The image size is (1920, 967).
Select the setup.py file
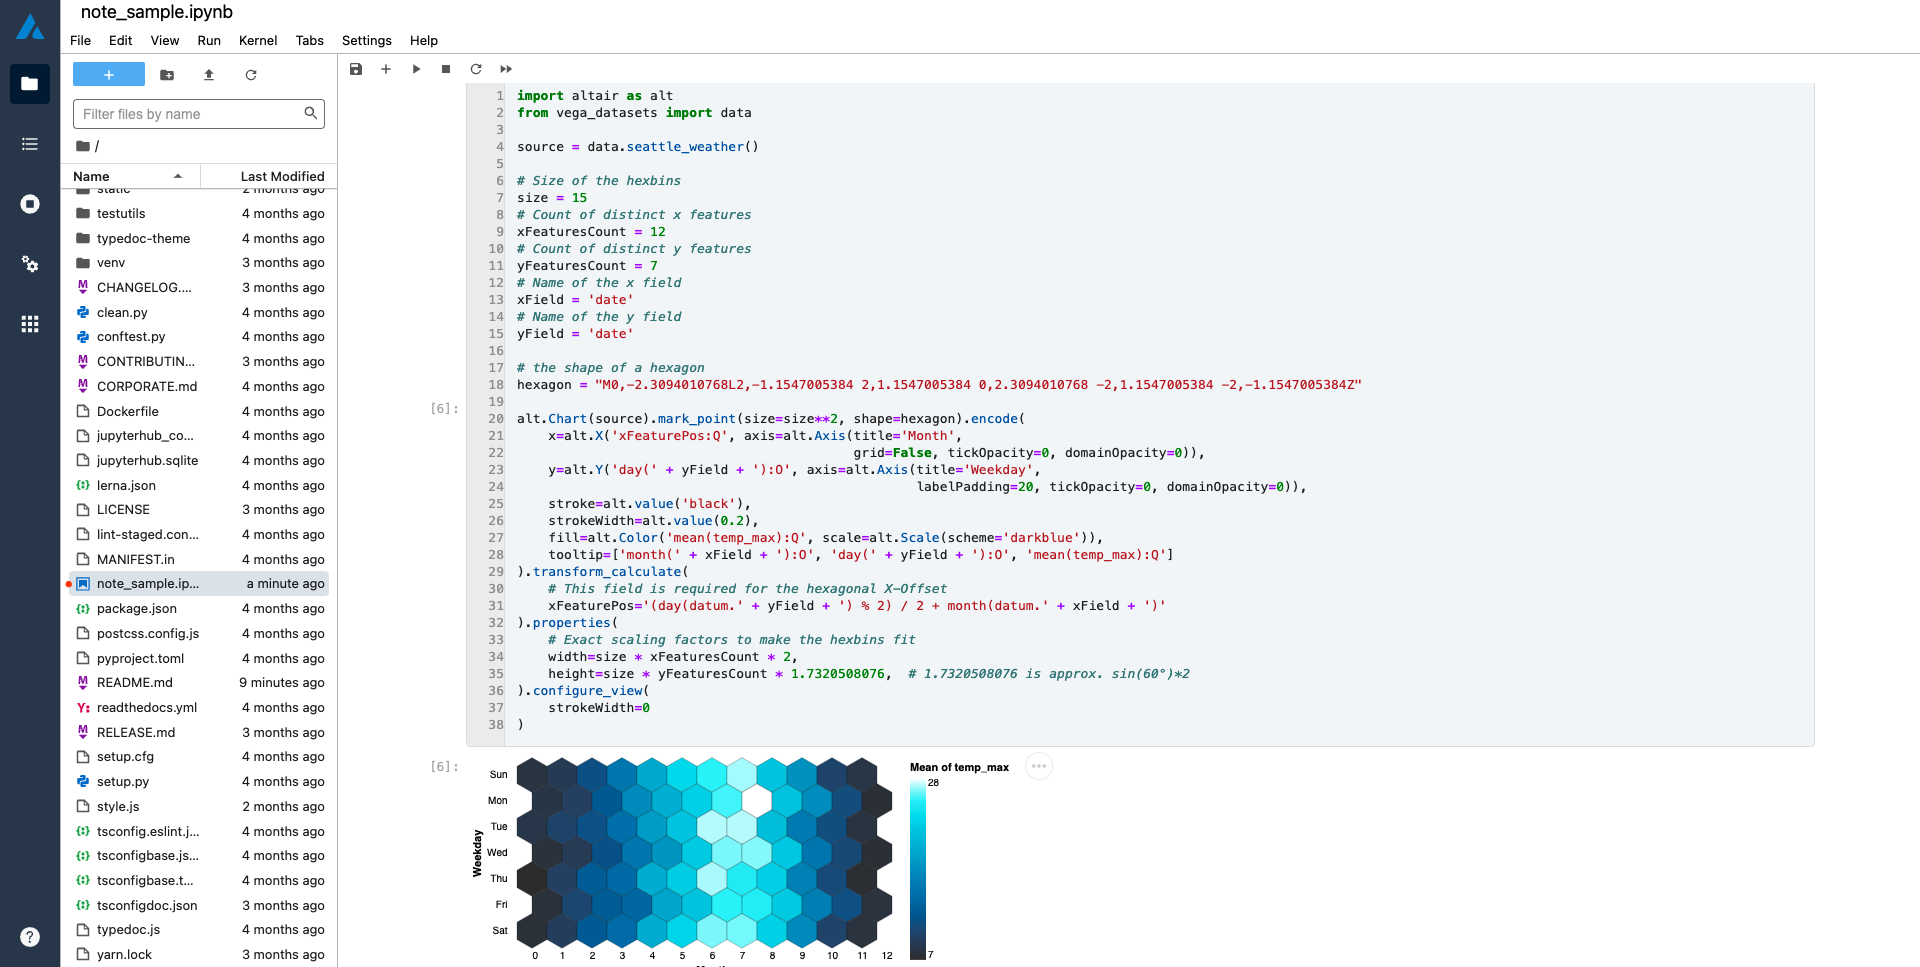coord(200,782)
